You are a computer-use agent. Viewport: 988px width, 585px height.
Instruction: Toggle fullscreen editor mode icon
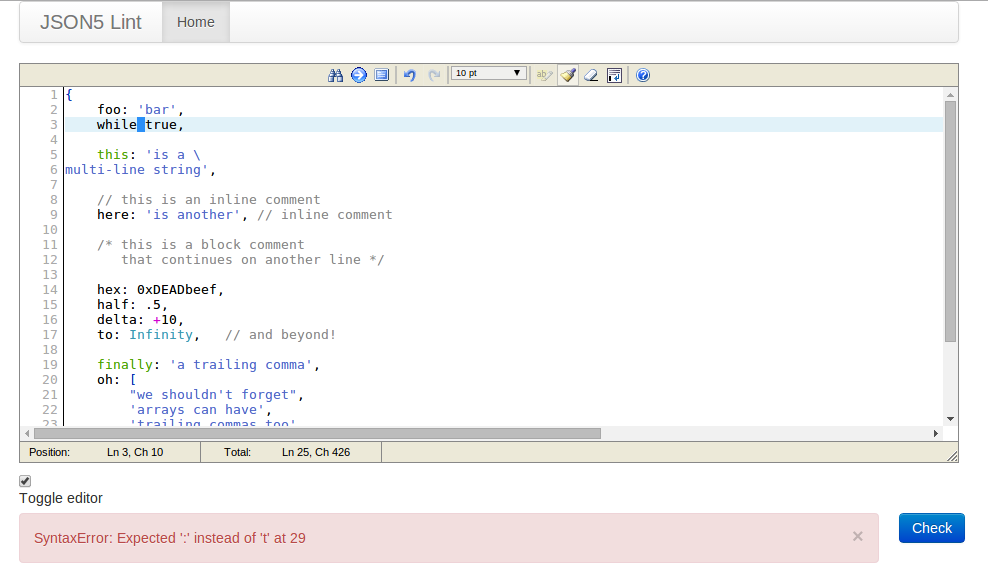(382, 75)
